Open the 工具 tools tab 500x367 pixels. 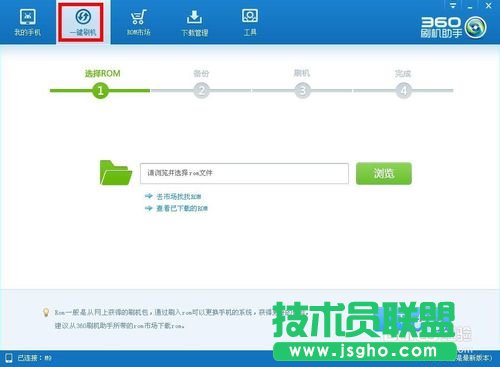(x=250, y=23)
